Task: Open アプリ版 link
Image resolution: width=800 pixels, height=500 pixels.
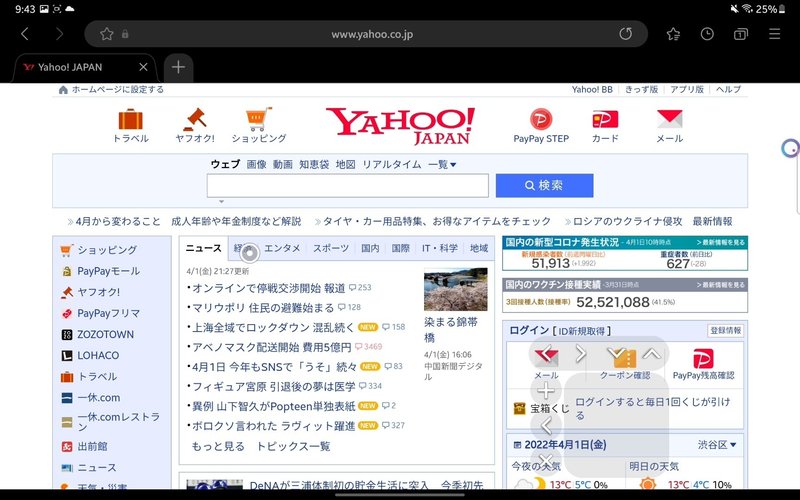Action: [x=687, y=89]
